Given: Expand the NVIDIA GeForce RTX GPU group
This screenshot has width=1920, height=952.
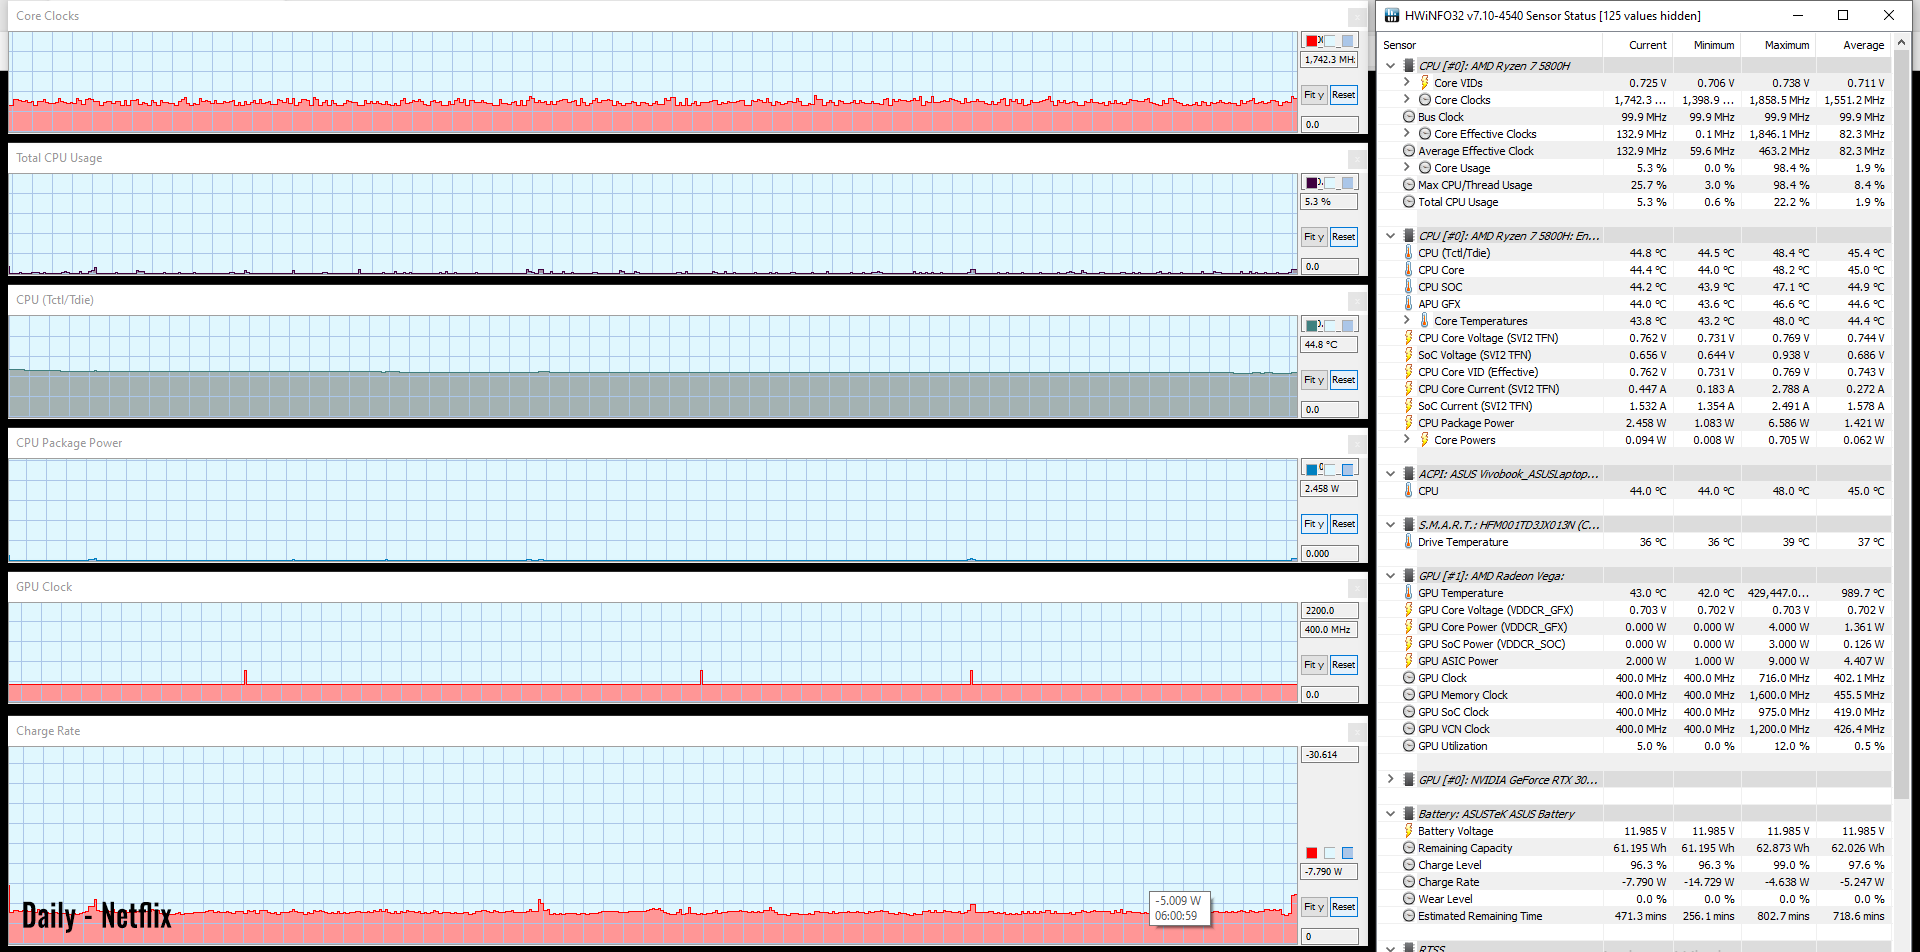Looking at the screenshot, I should (x=1390, y=780).
